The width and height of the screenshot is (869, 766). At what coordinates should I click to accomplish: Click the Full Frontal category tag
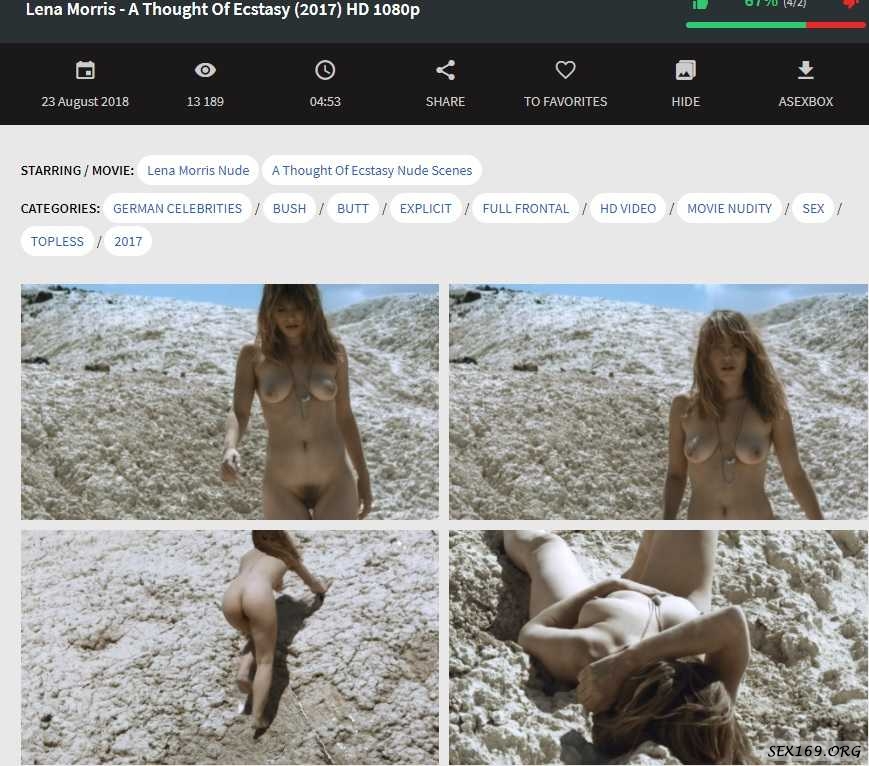(x=525, y=208)
